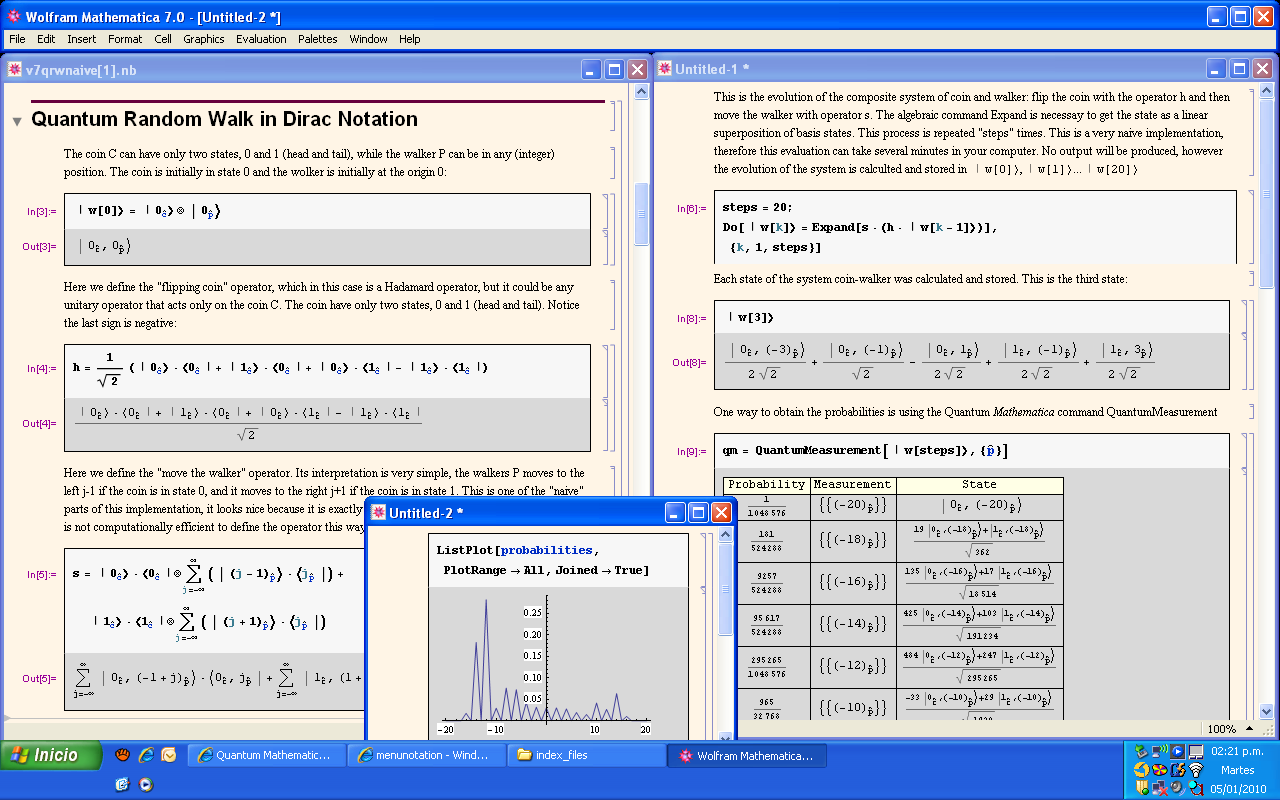Open the Help menu
Screen dimensions: 1280x800
(410, 39)
